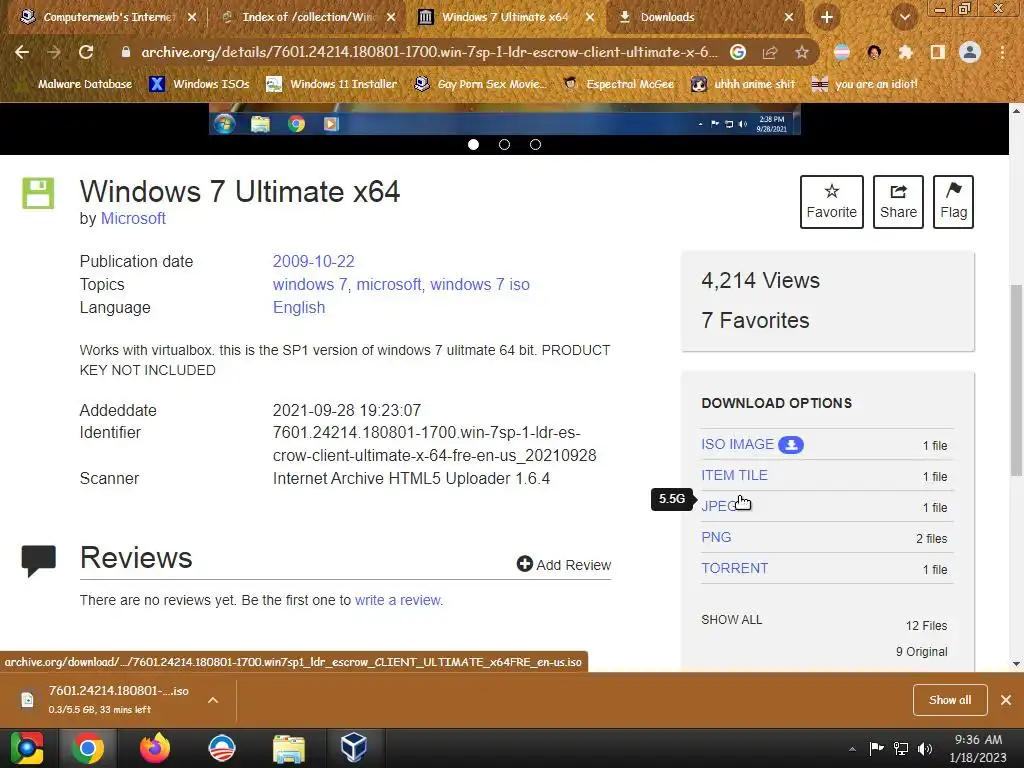Open the uhhh anime shit bookmark
This screenshot has width=1024, height=768.
point(743,84)
